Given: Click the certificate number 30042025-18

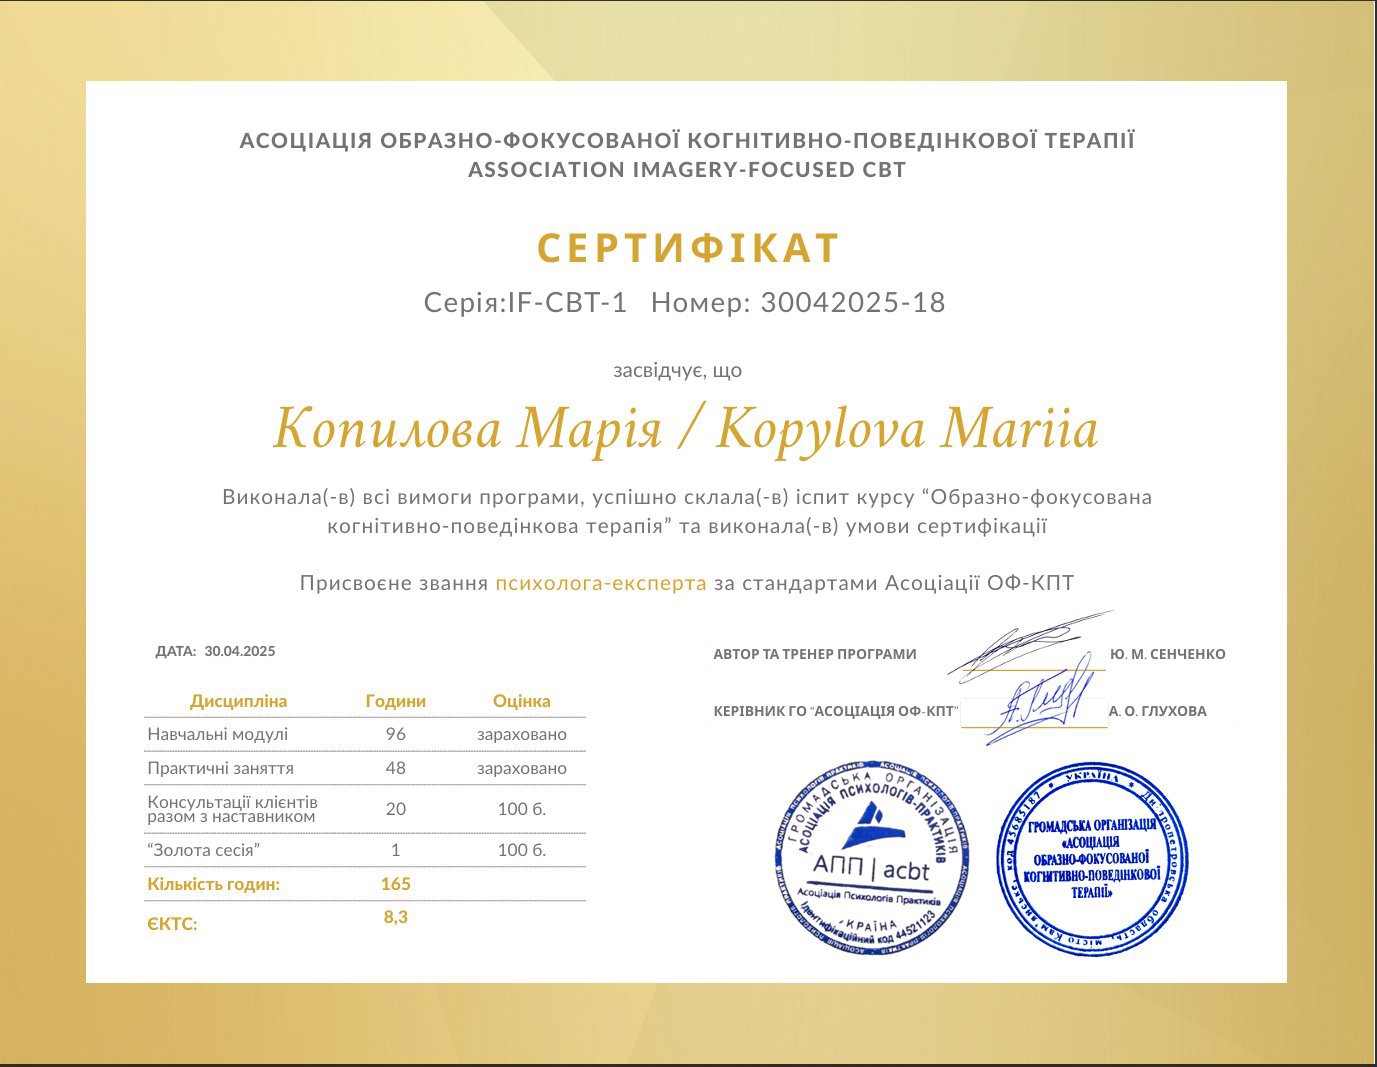Looking at the screenshot, I should pos(852,303).
